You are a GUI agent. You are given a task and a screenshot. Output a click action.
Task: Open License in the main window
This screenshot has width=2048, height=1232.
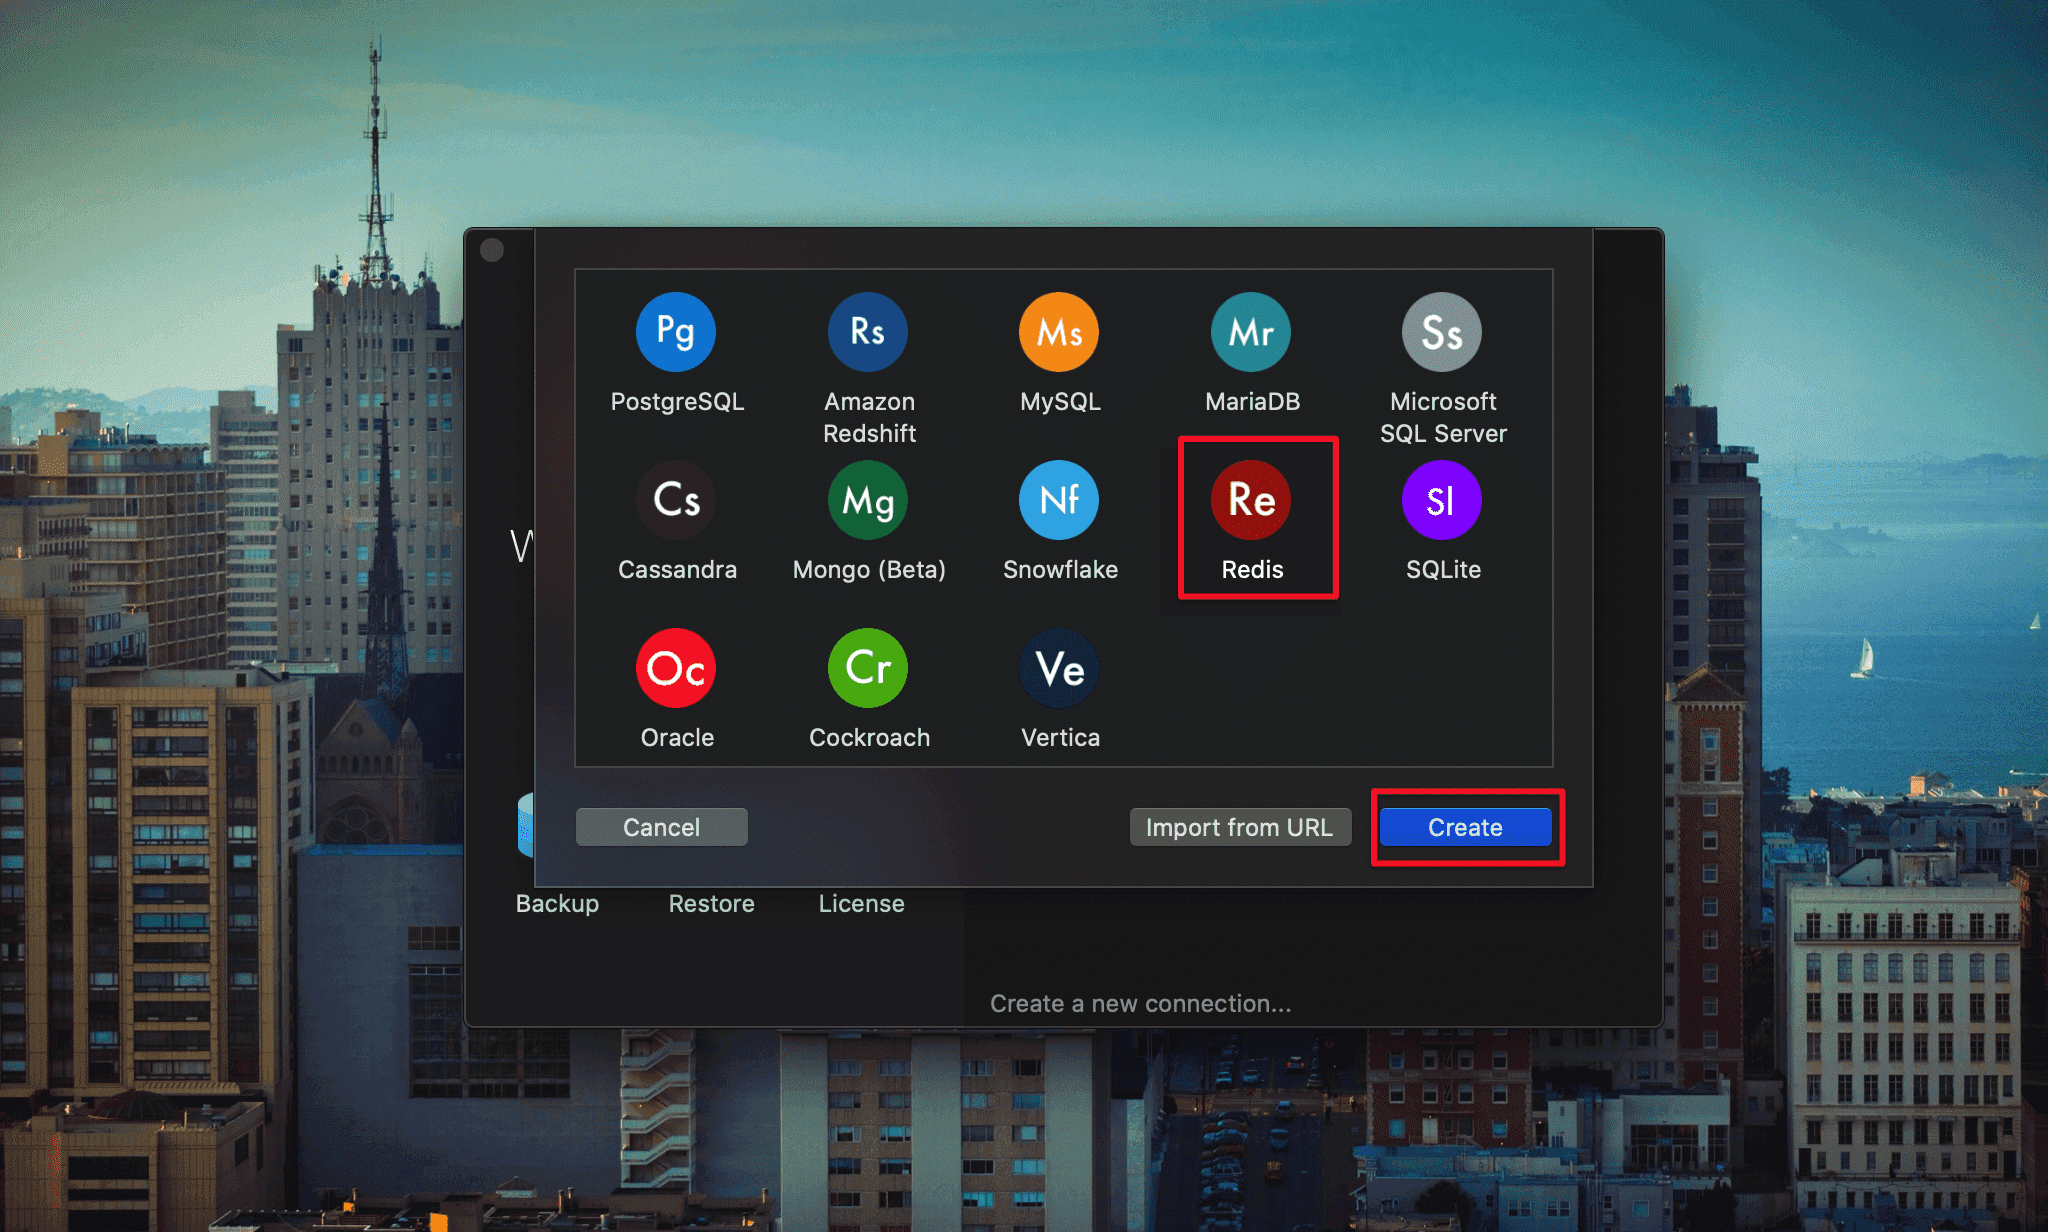point(861,903)
